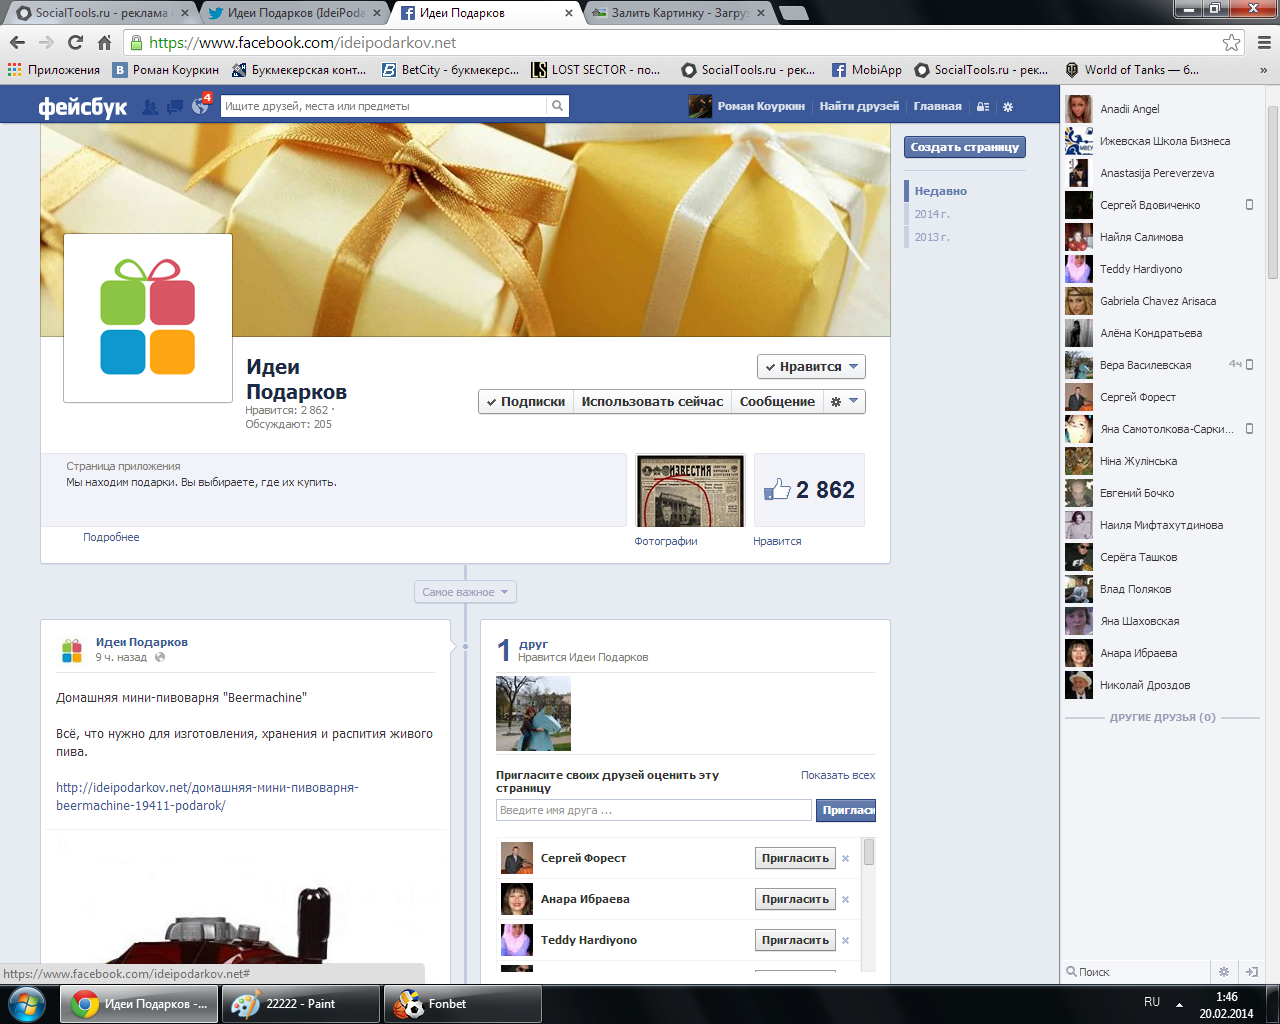
Task: Select Недавно in the timeline navigation
Action: [x=941, y=191]
